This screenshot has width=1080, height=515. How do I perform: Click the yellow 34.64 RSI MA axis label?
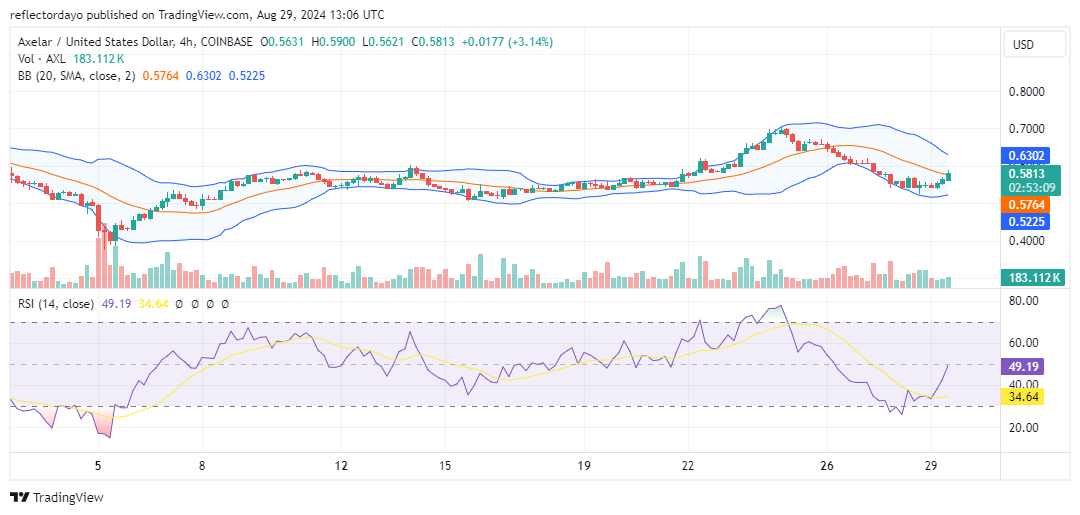[1022, 396]
